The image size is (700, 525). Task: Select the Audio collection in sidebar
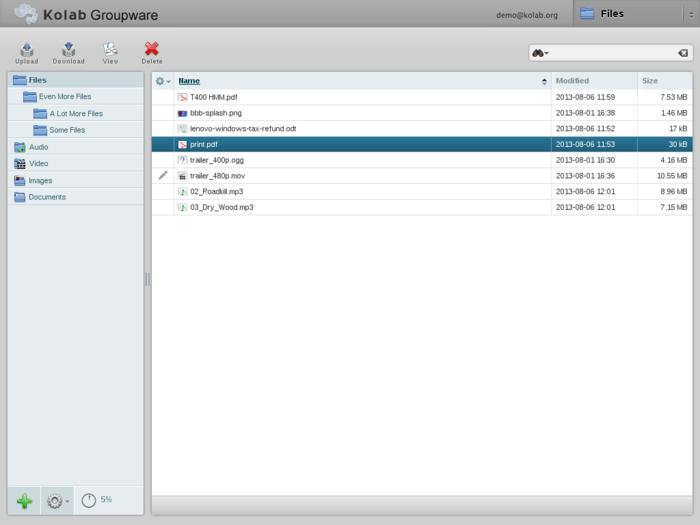38,147
